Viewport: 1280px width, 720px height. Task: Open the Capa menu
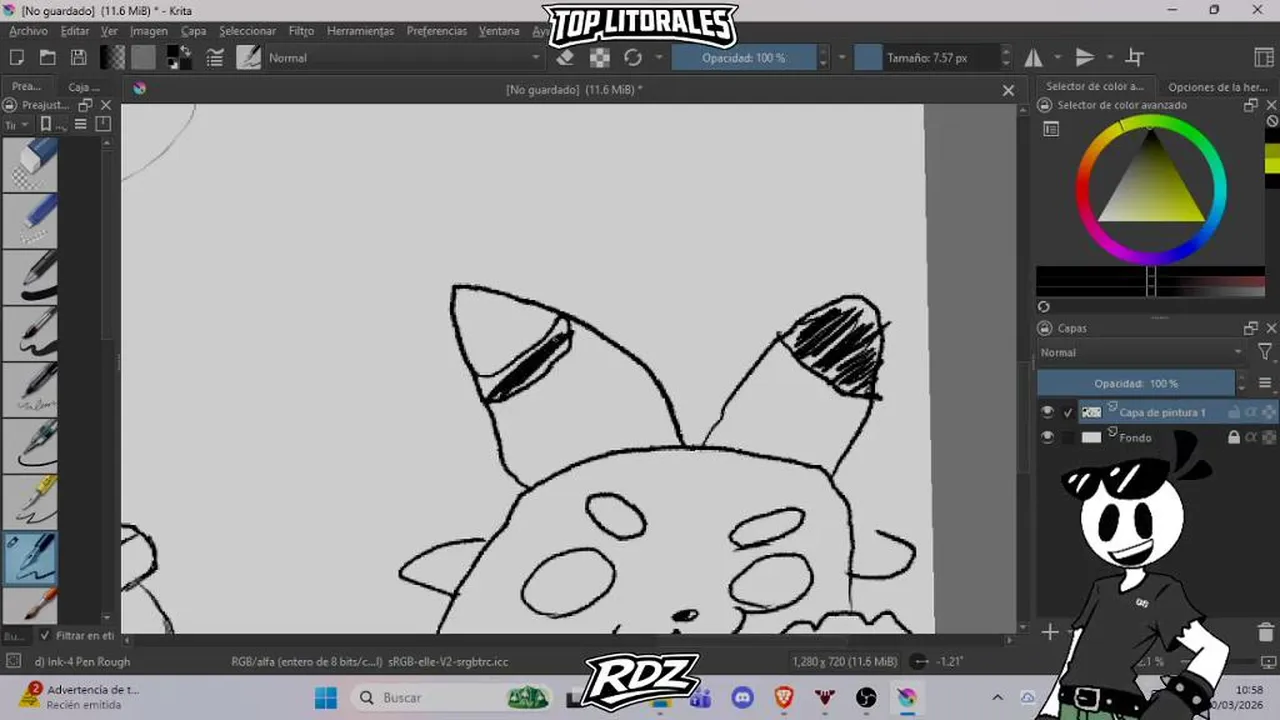tap(193, 31)
